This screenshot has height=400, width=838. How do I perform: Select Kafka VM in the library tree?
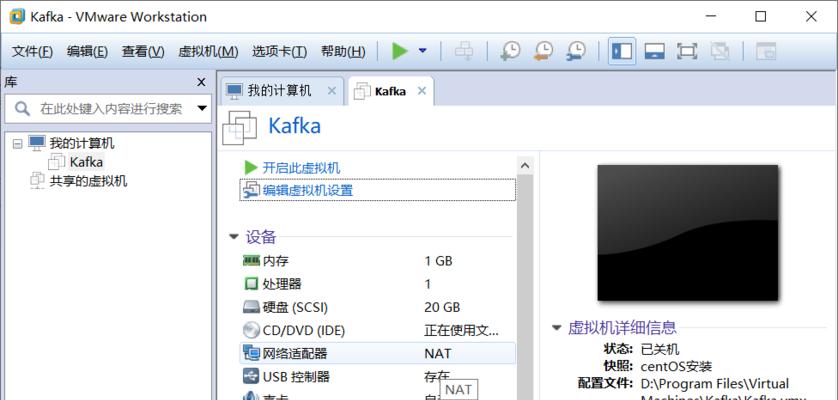(86, 161)
